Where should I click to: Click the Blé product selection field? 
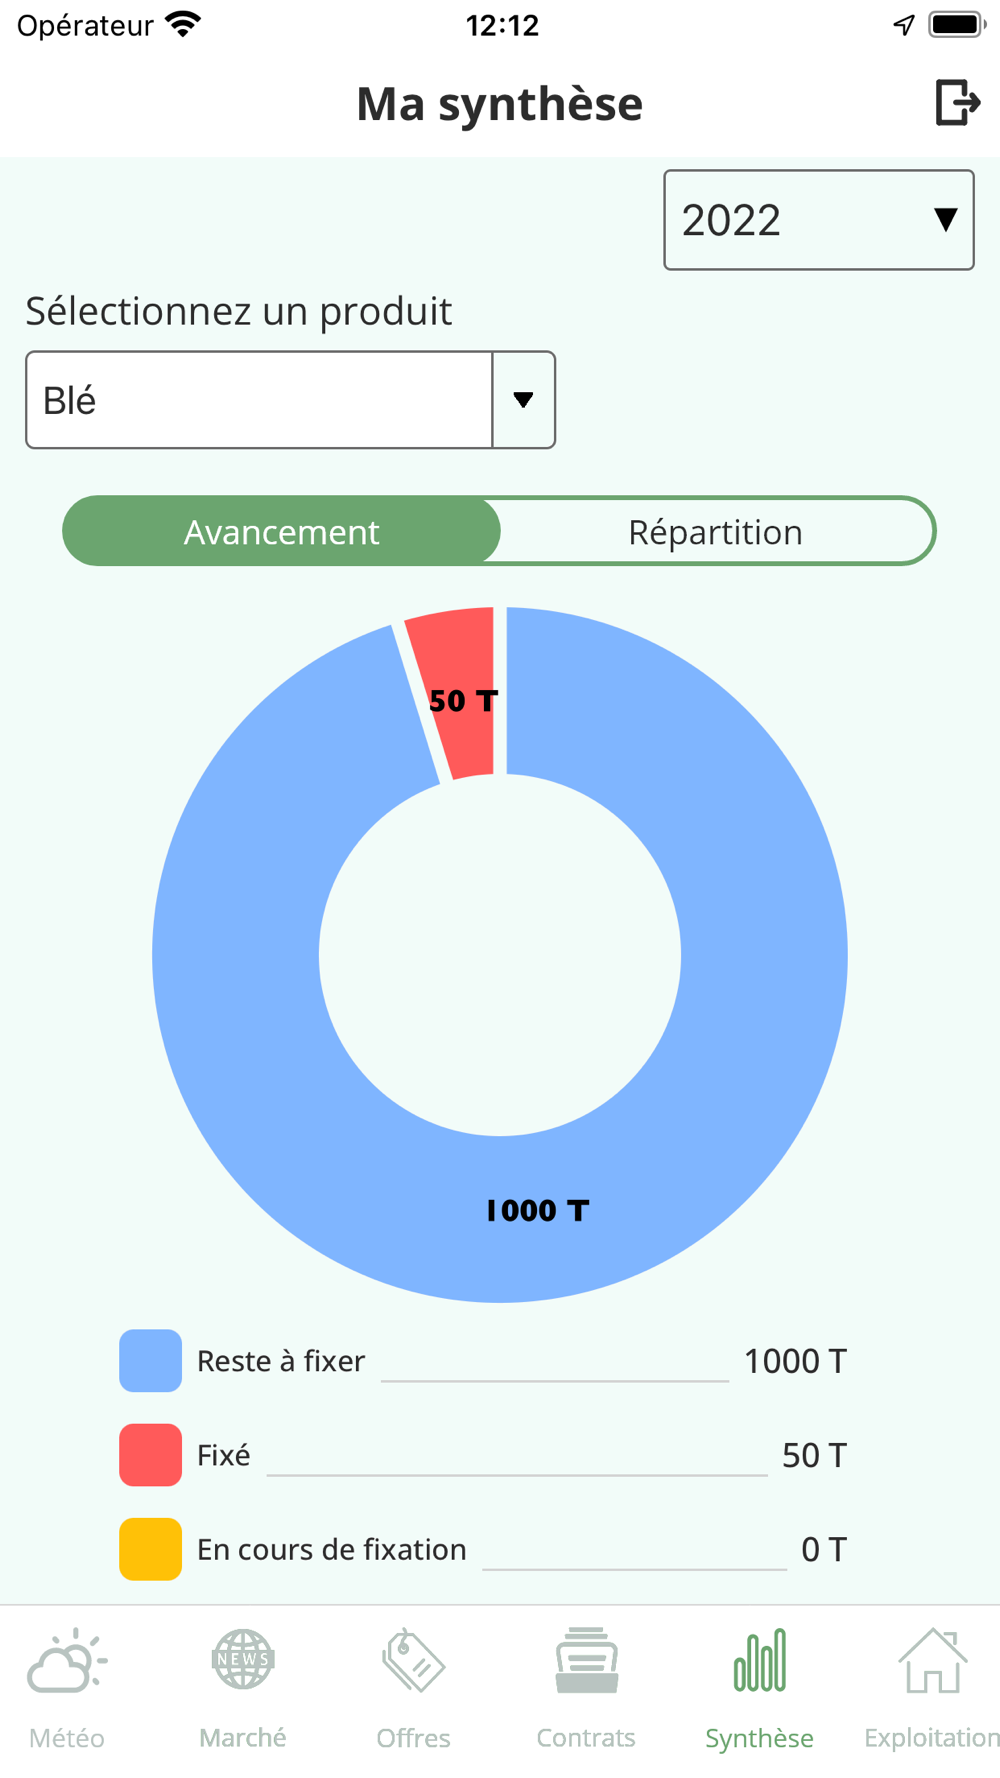tap(290, 400)
